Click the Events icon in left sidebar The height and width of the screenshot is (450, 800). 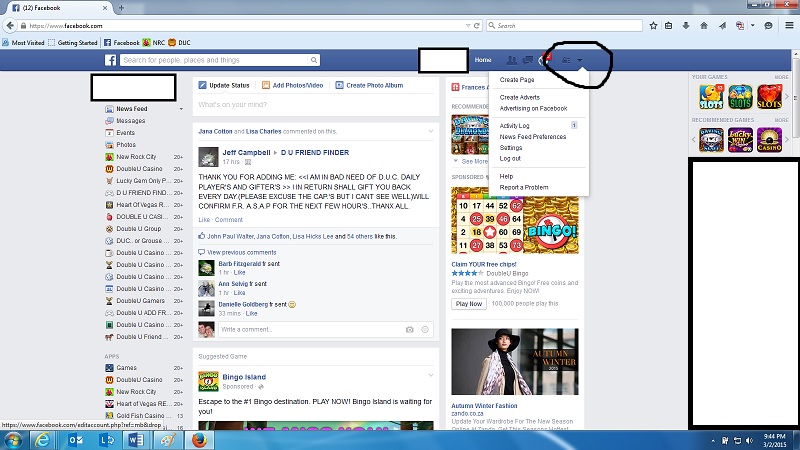[125, 132]
